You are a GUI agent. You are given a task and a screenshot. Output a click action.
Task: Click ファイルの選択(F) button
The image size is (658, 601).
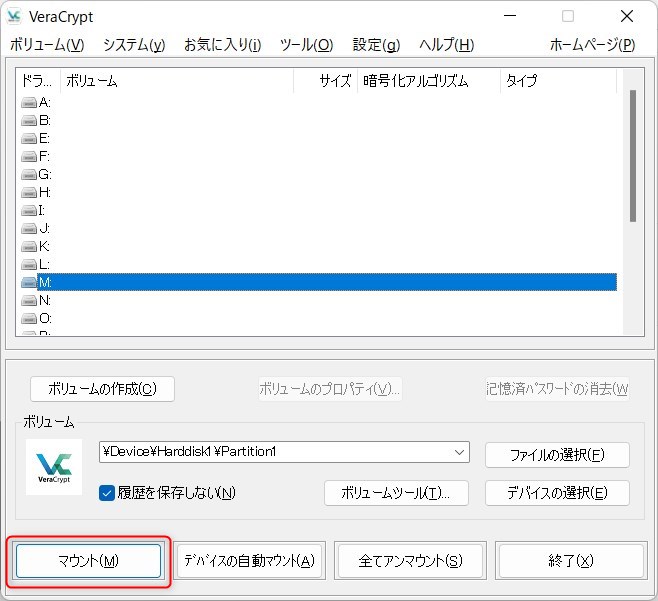click(557, 455)
